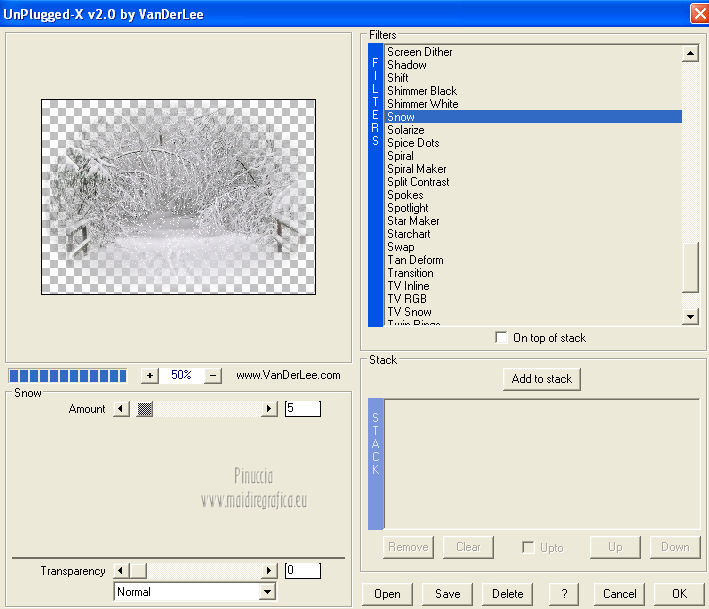Open the Normal blend mode dropdown

coord(268,591)
